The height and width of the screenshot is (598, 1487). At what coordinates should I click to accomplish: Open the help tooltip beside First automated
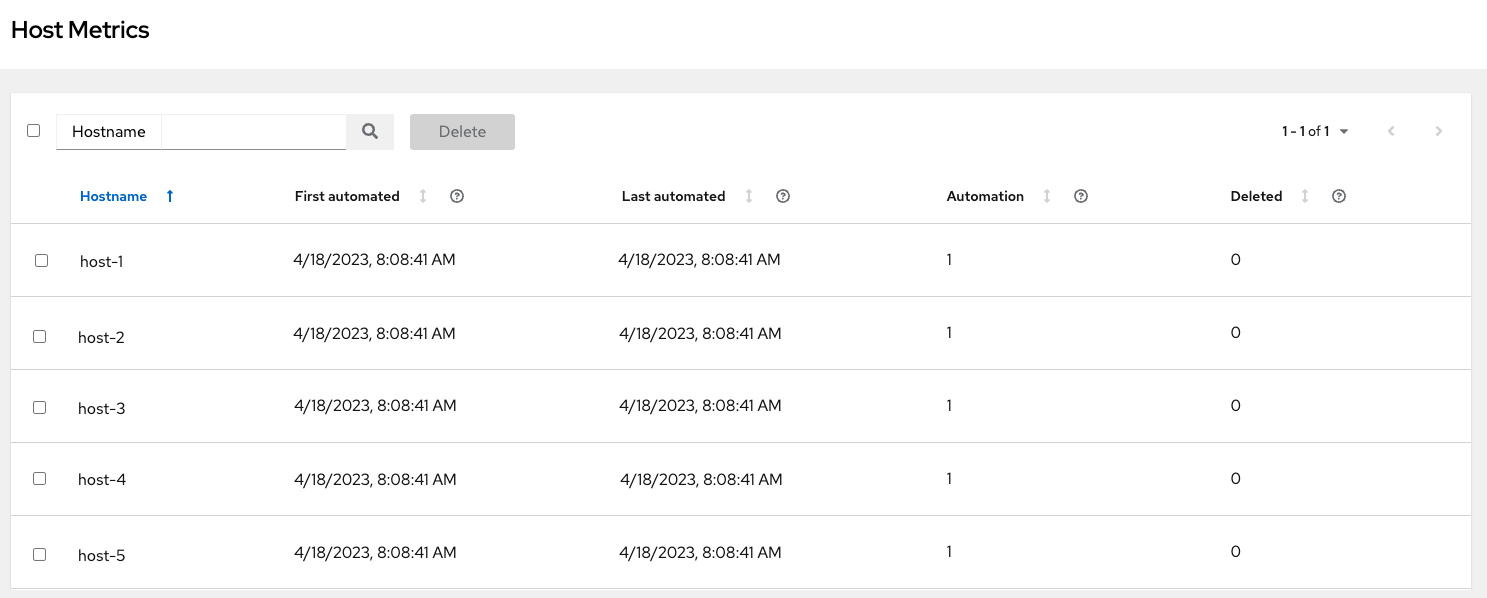[x=457, y=196]
